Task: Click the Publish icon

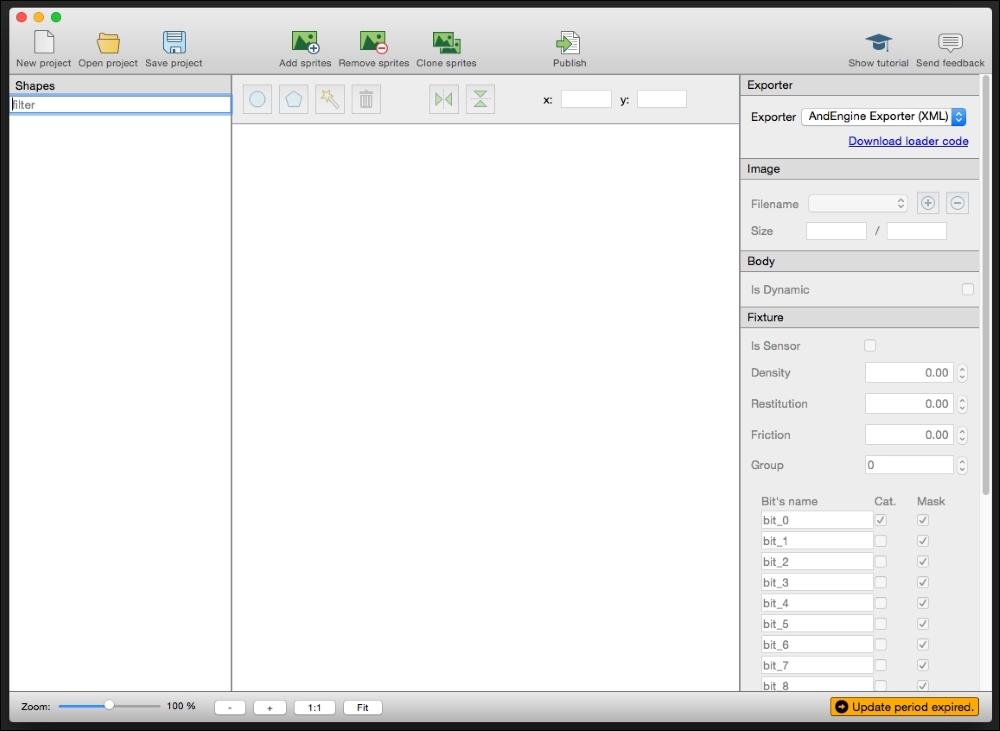Action: coord(569,43)
